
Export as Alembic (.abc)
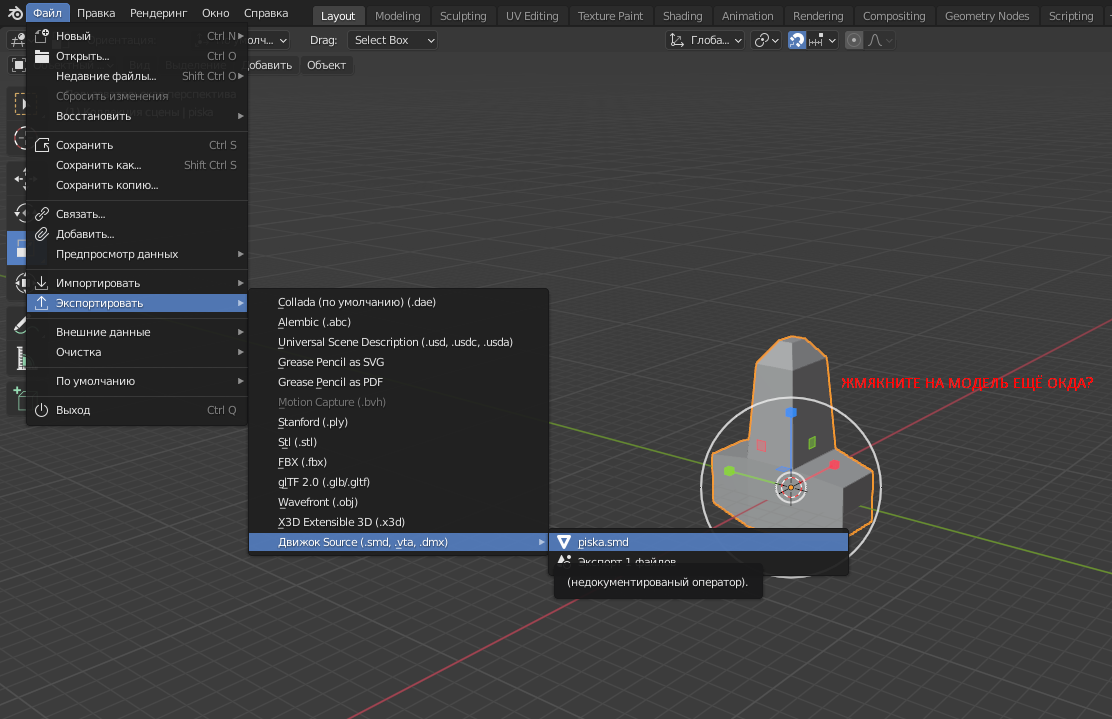[399, 322]
